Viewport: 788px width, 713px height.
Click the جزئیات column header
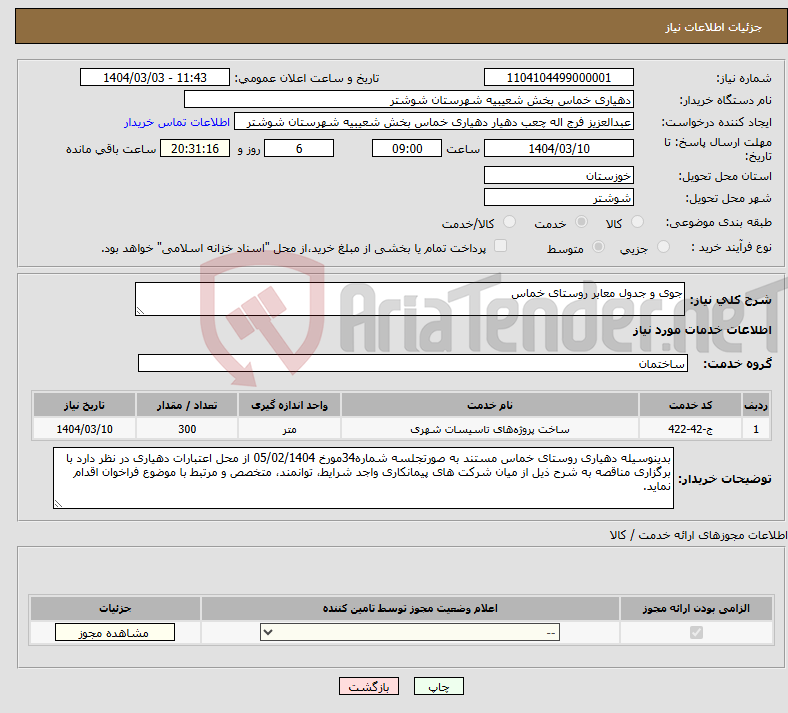tap(115, 608)
